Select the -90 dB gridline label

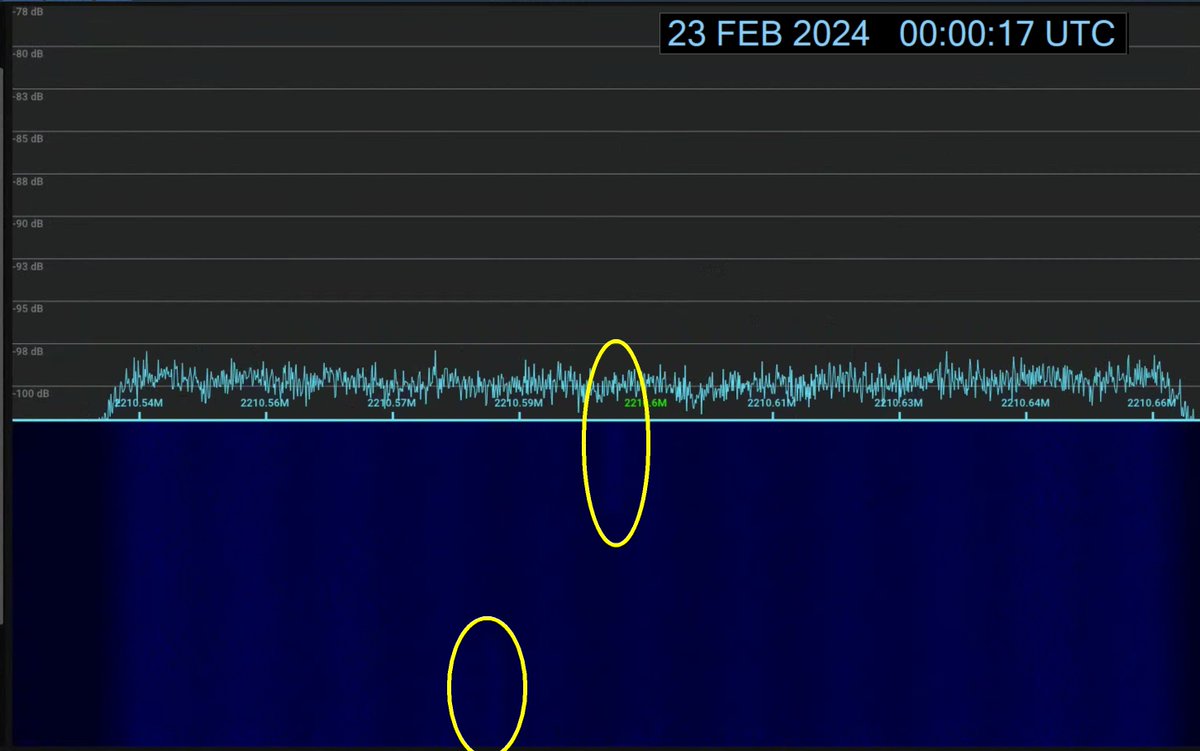click(x=28, y=224)
